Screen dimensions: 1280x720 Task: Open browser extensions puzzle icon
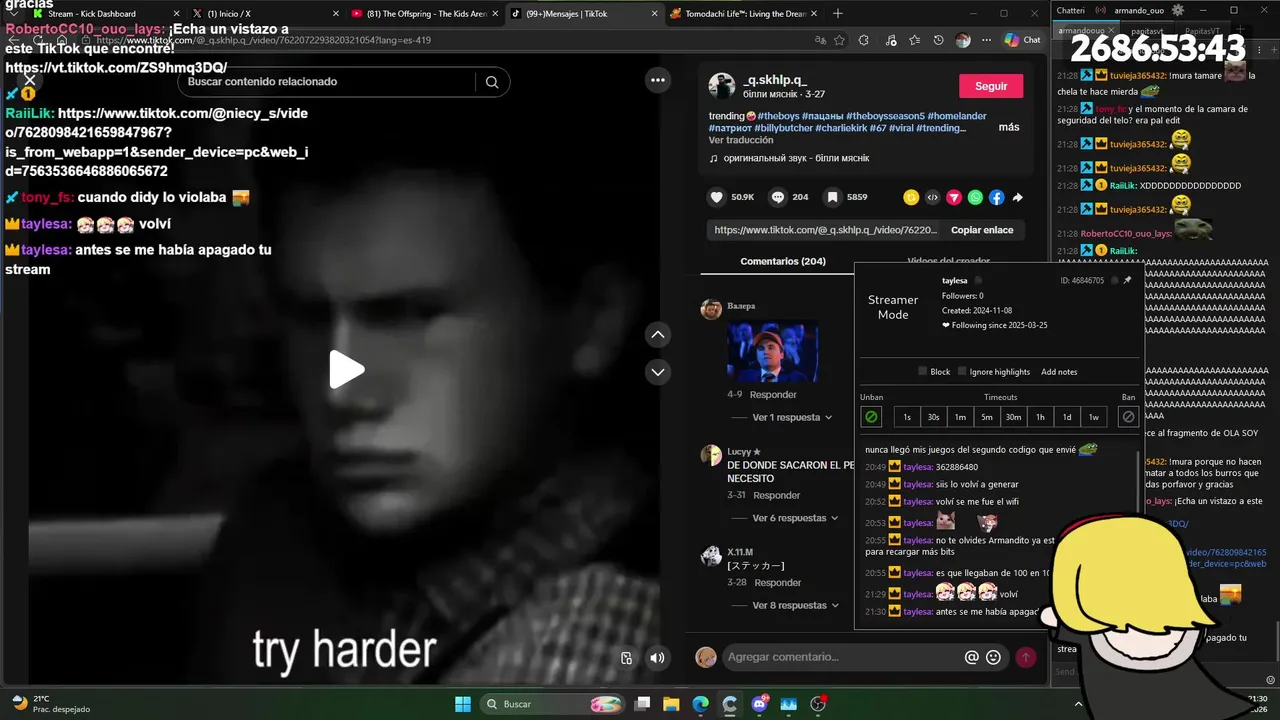[x=864, y=40]
